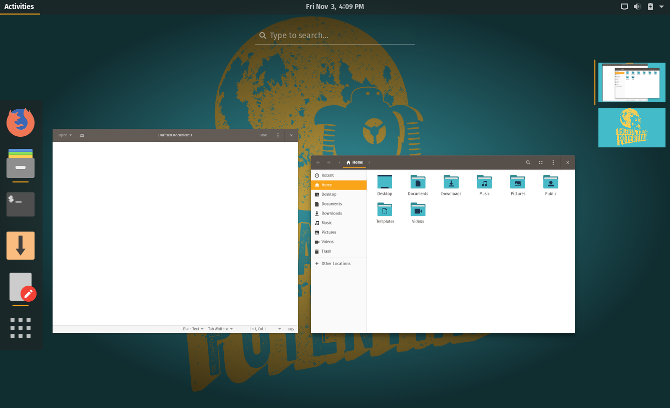Image resolution: width=670 pixels, height=408 pixels.
Task: Switch to the second workspace thumbnail
Action: tap(631, 128)
